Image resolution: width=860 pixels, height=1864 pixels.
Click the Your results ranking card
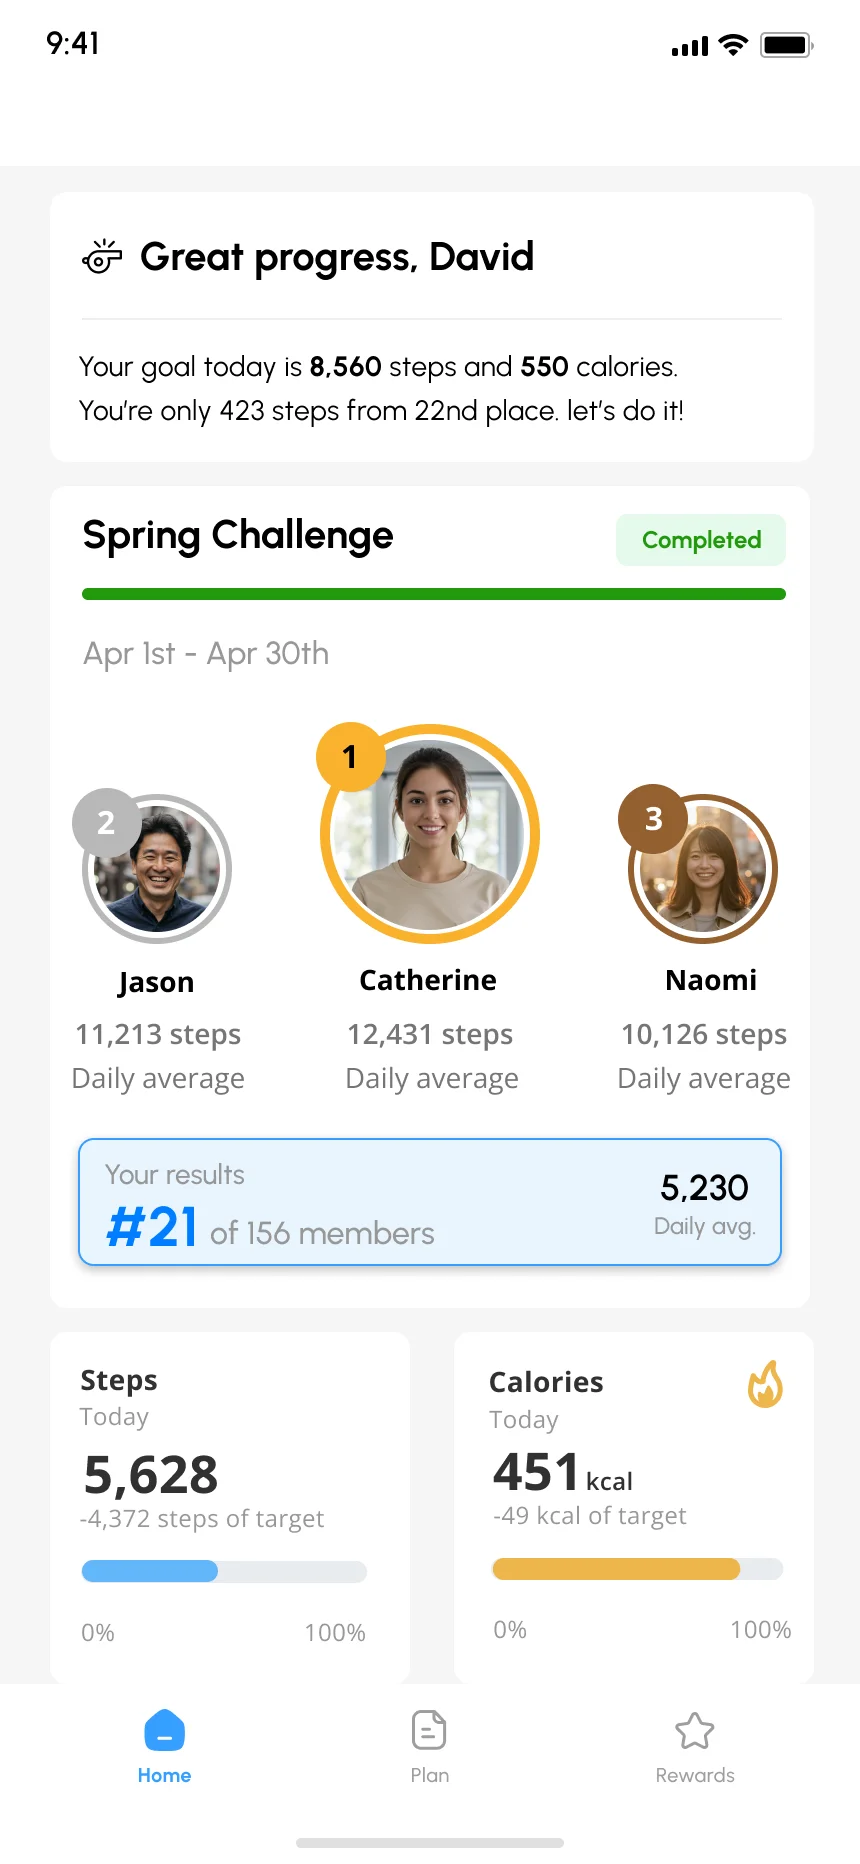[429, 1201]
